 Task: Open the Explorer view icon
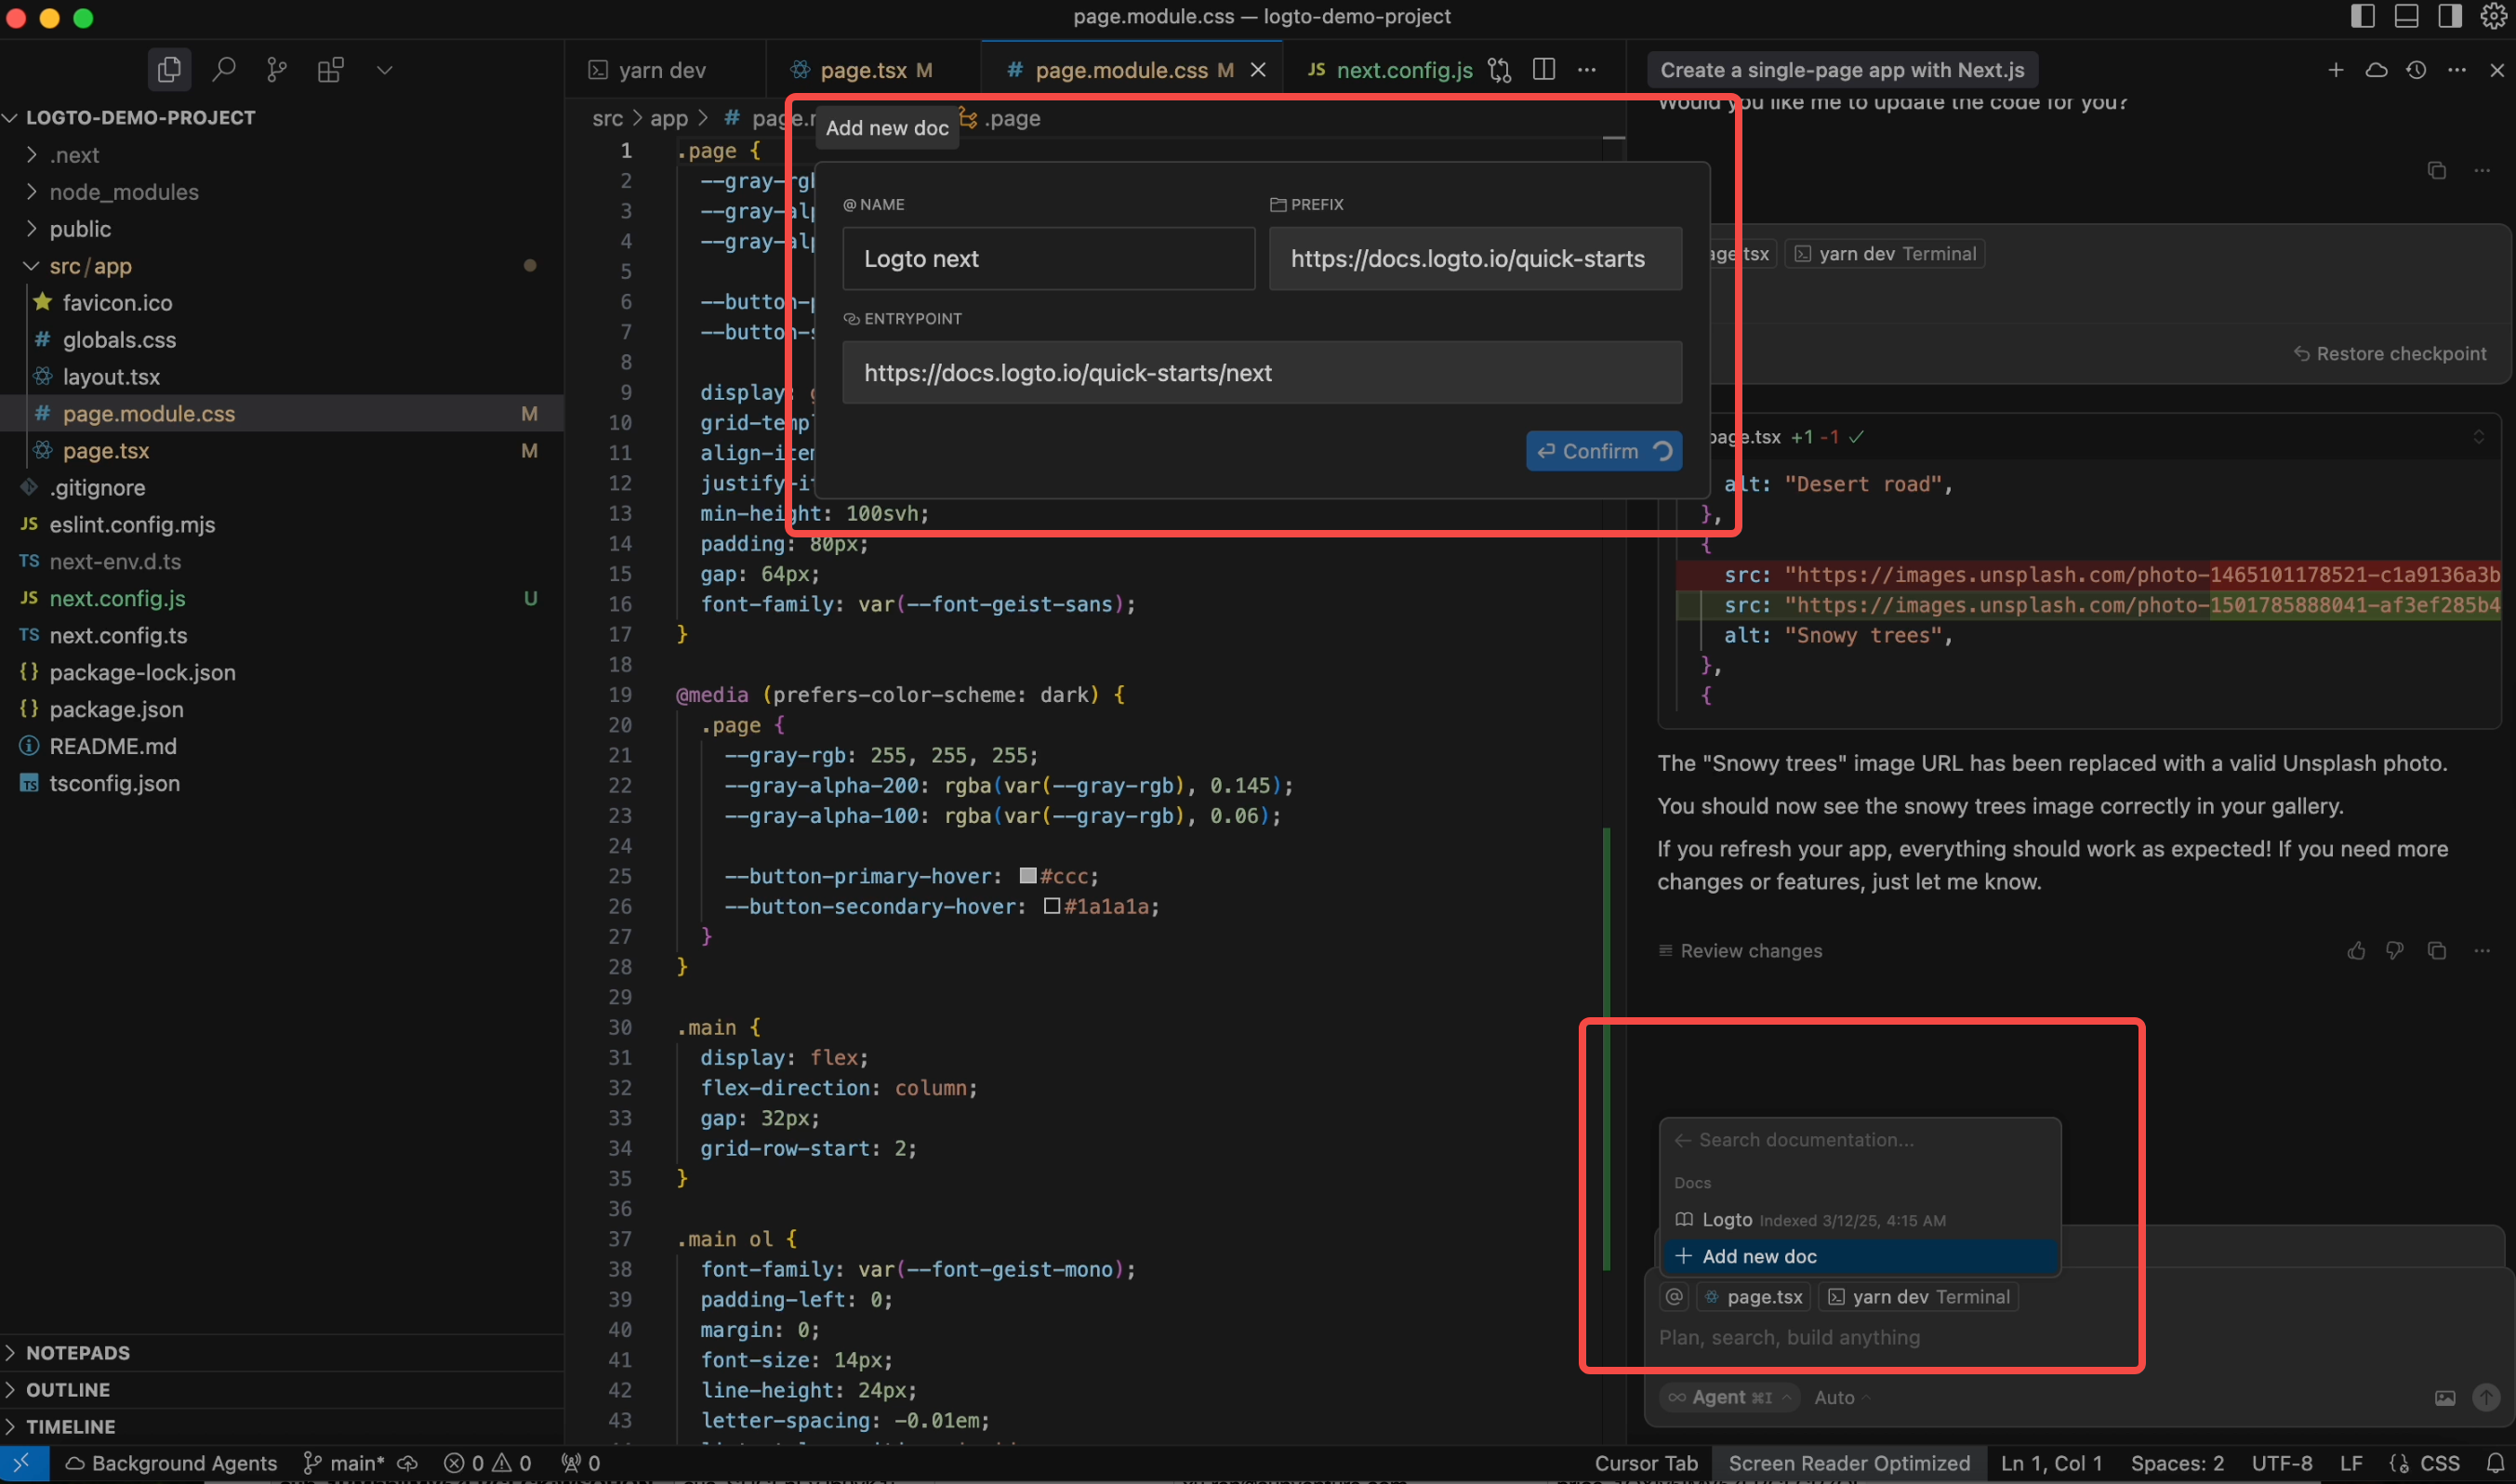169,69
